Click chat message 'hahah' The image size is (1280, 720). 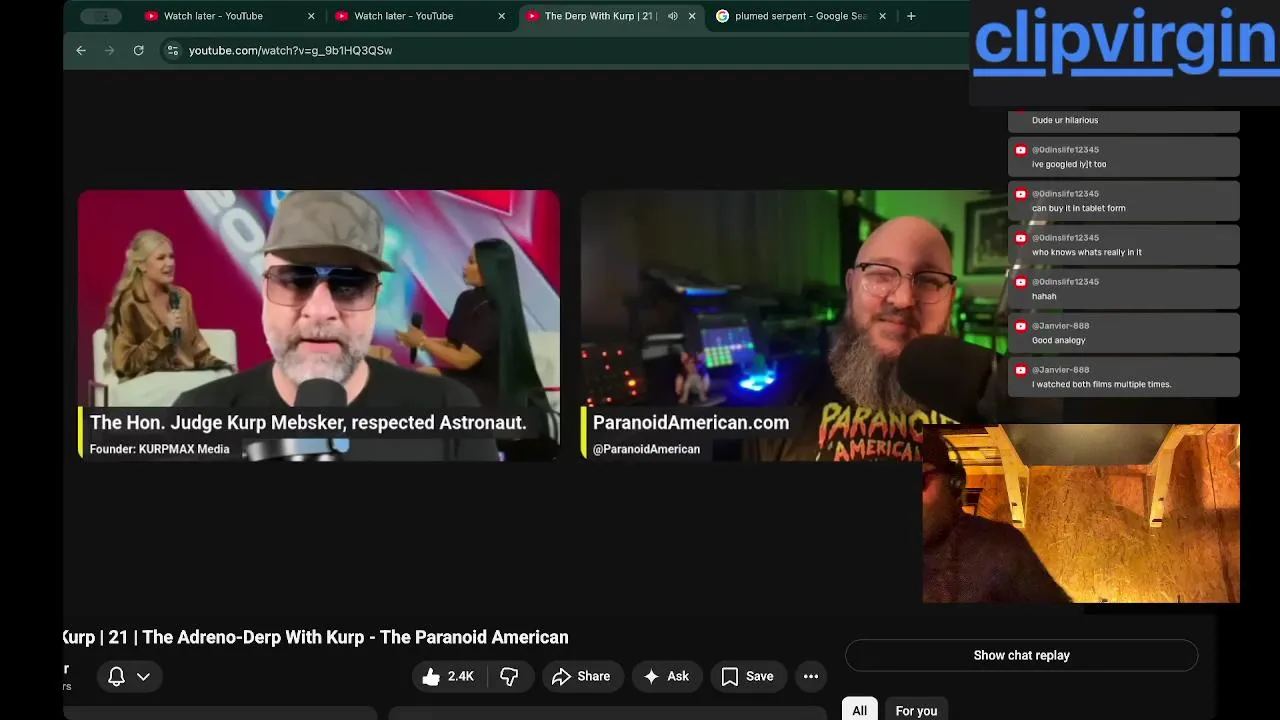tap(1044, 296)
